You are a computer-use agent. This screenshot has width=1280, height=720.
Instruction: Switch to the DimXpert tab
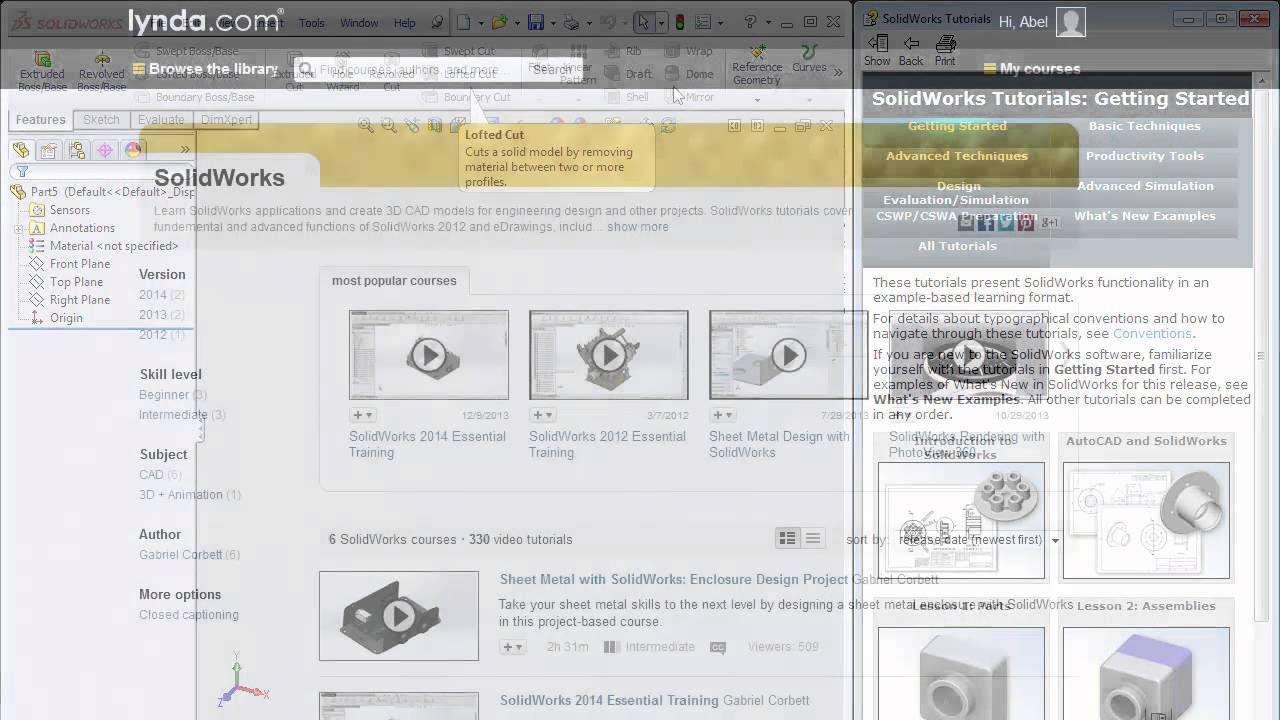click(x=226, y=120)
